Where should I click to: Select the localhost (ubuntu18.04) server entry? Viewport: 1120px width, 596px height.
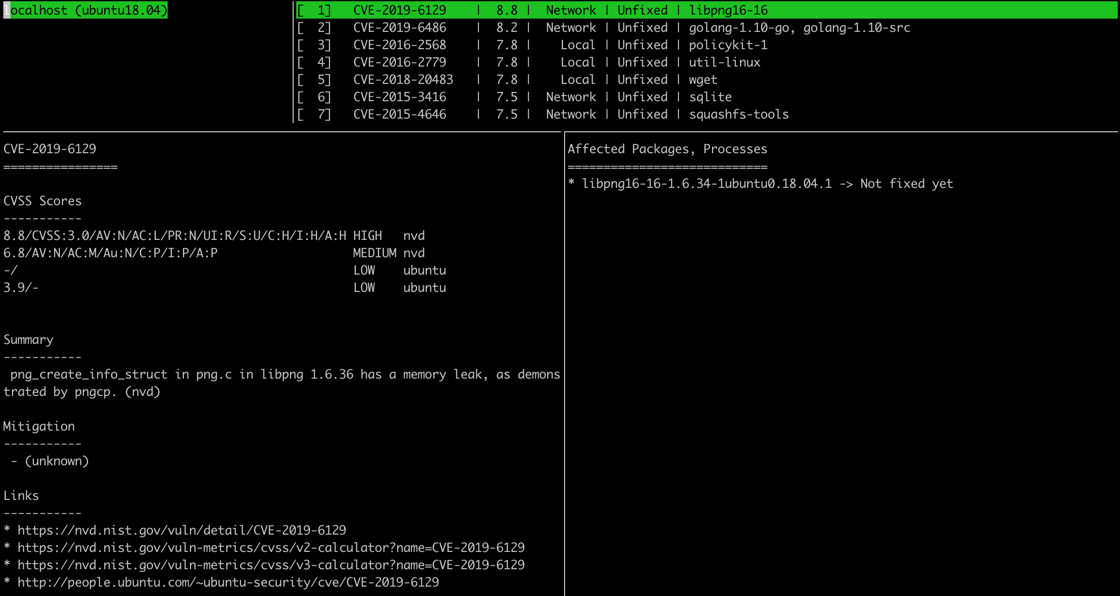pos(86,10)
